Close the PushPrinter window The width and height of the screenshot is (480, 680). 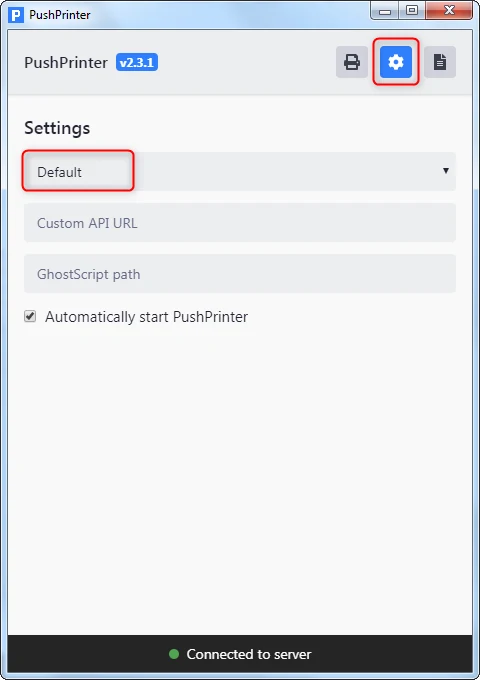click(449, 10)
